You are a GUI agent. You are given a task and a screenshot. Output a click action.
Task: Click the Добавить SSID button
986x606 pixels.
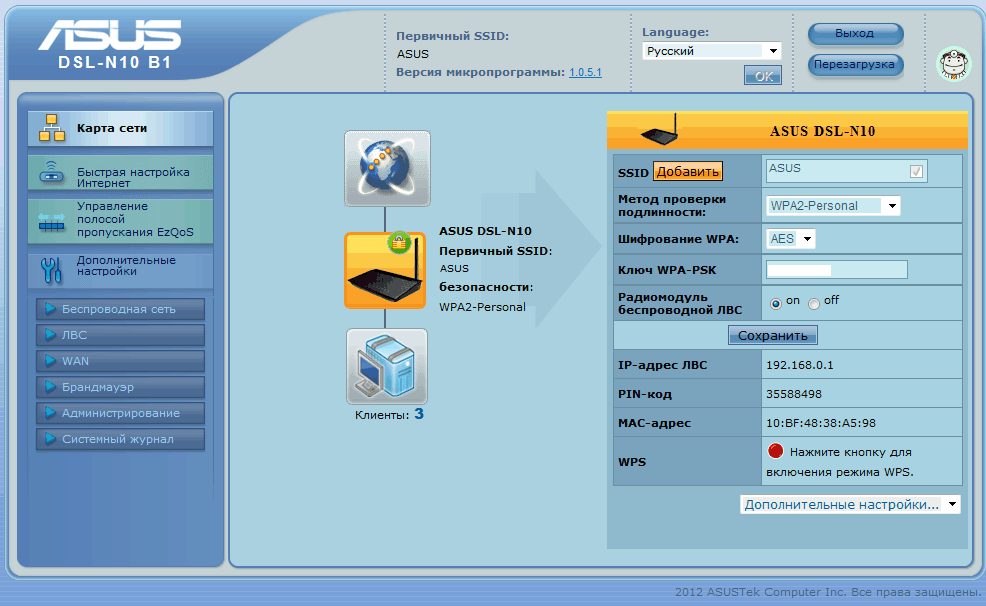tap(687, 172)
